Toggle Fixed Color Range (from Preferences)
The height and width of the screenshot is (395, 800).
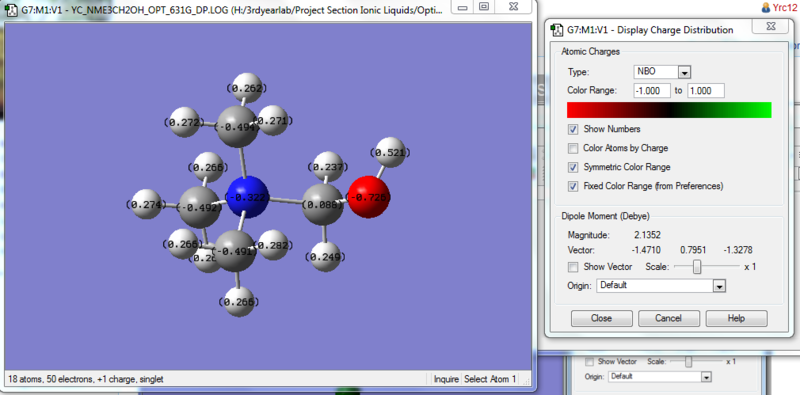[573, 186]
